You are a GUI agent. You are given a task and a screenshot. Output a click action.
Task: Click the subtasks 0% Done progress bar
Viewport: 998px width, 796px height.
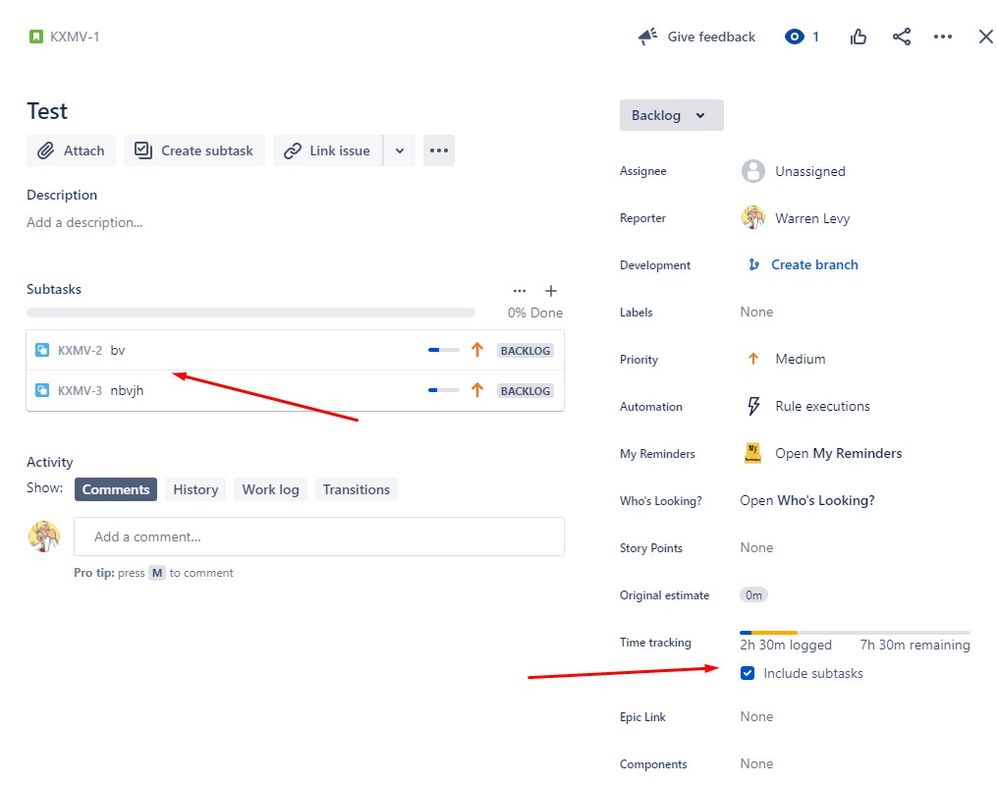pos(251,312)
